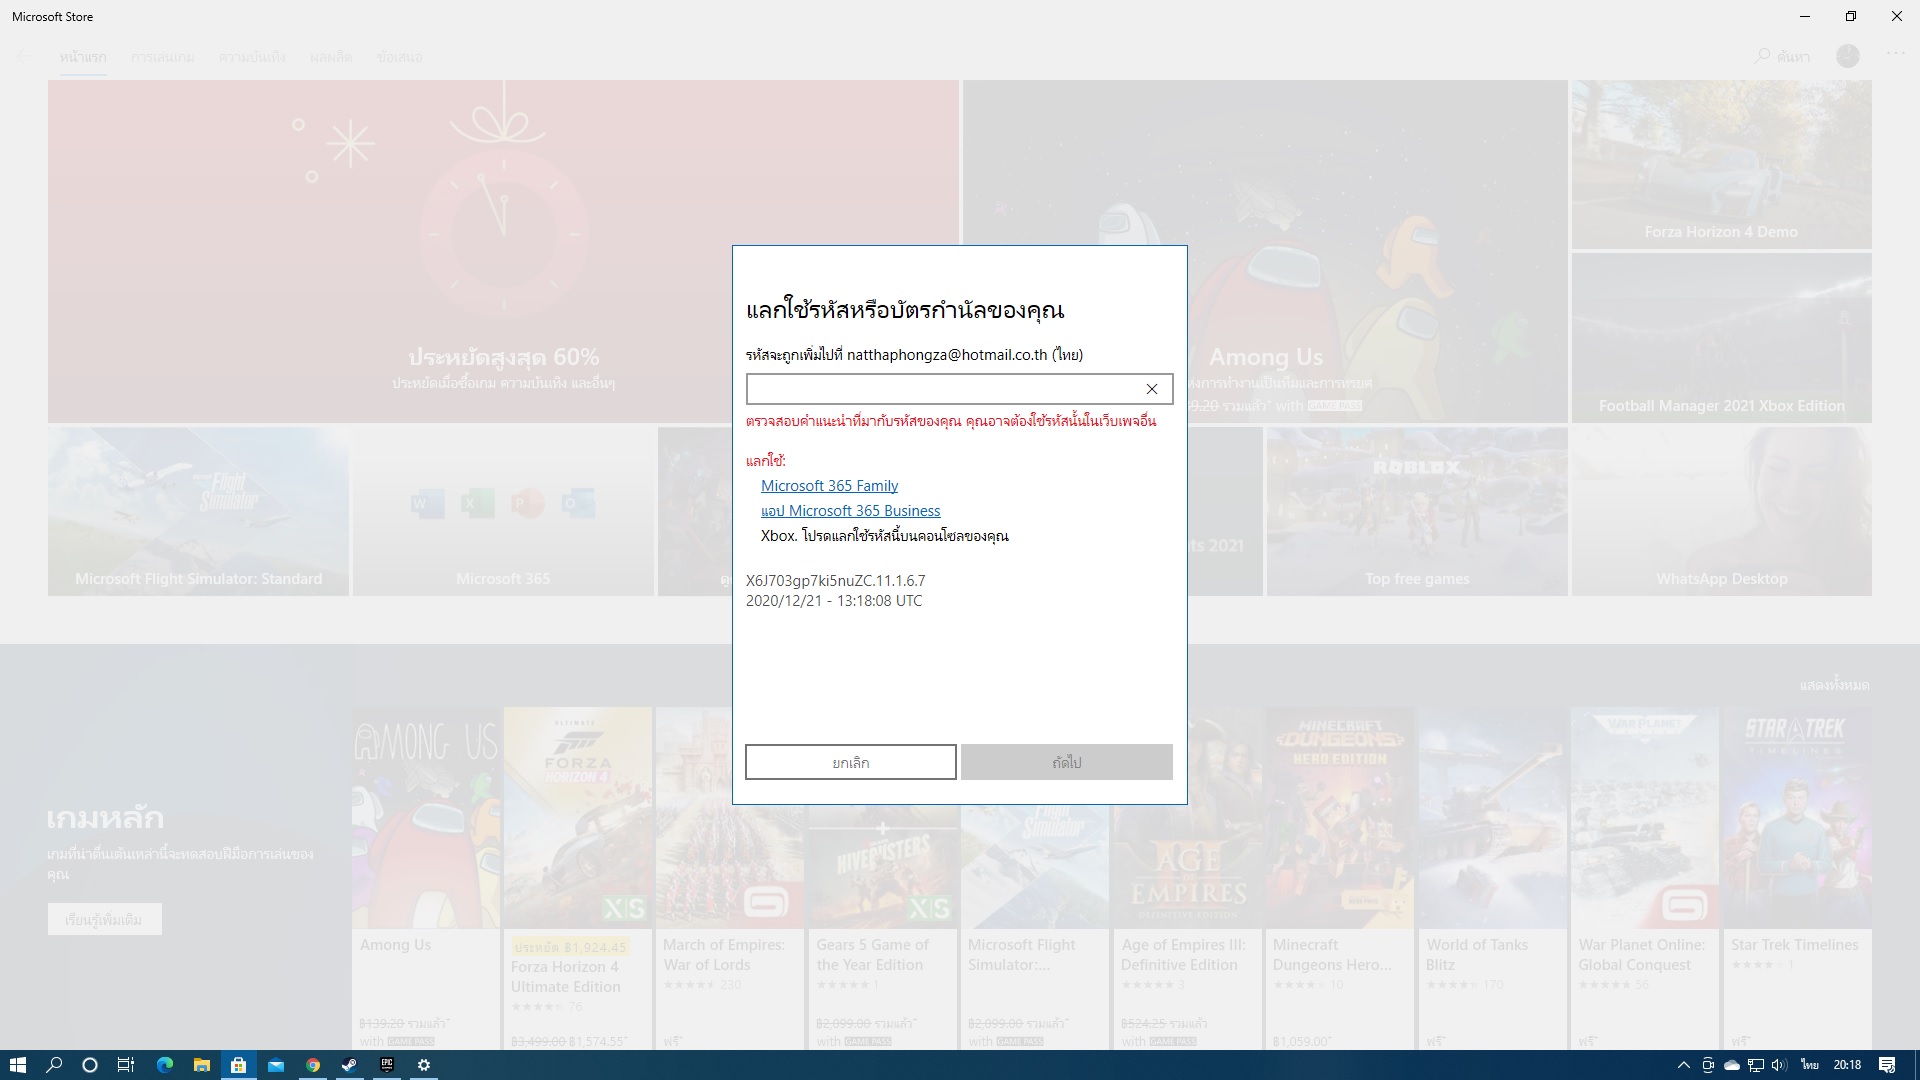The height and width of the screenshot is (1080, 1920).
Task: Open Cortana from the taskbar
Action: (90, 1065)
